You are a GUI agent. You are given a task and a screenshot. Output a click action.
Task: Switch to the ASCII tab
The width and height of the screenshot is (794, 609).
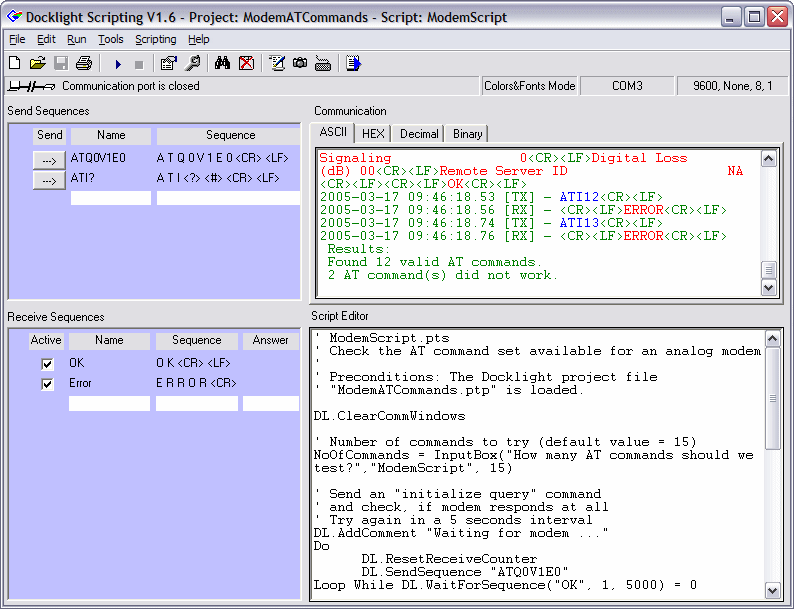[x=333, y=132]
